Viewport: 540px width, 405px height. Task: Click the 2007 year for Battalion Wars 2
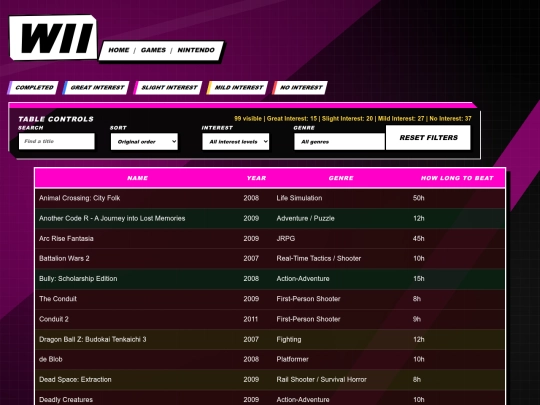[x=251, y=258]
